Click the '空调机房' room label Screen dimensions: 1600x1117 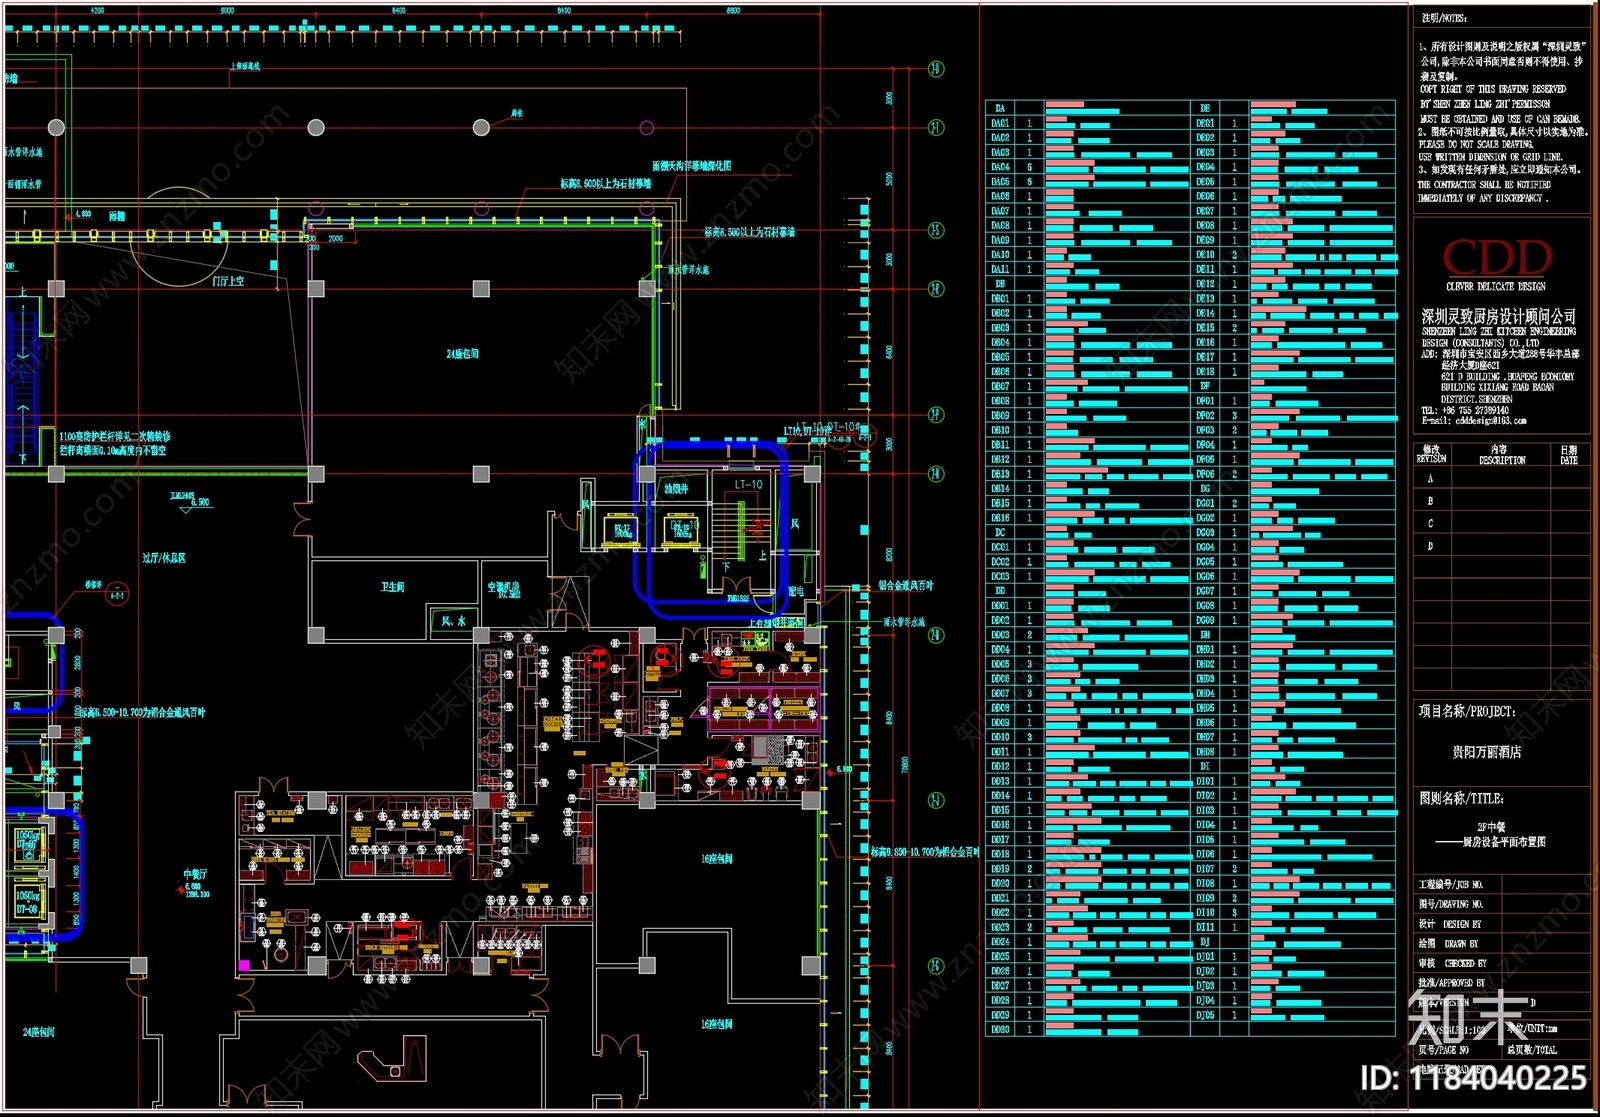coord(503,587)
